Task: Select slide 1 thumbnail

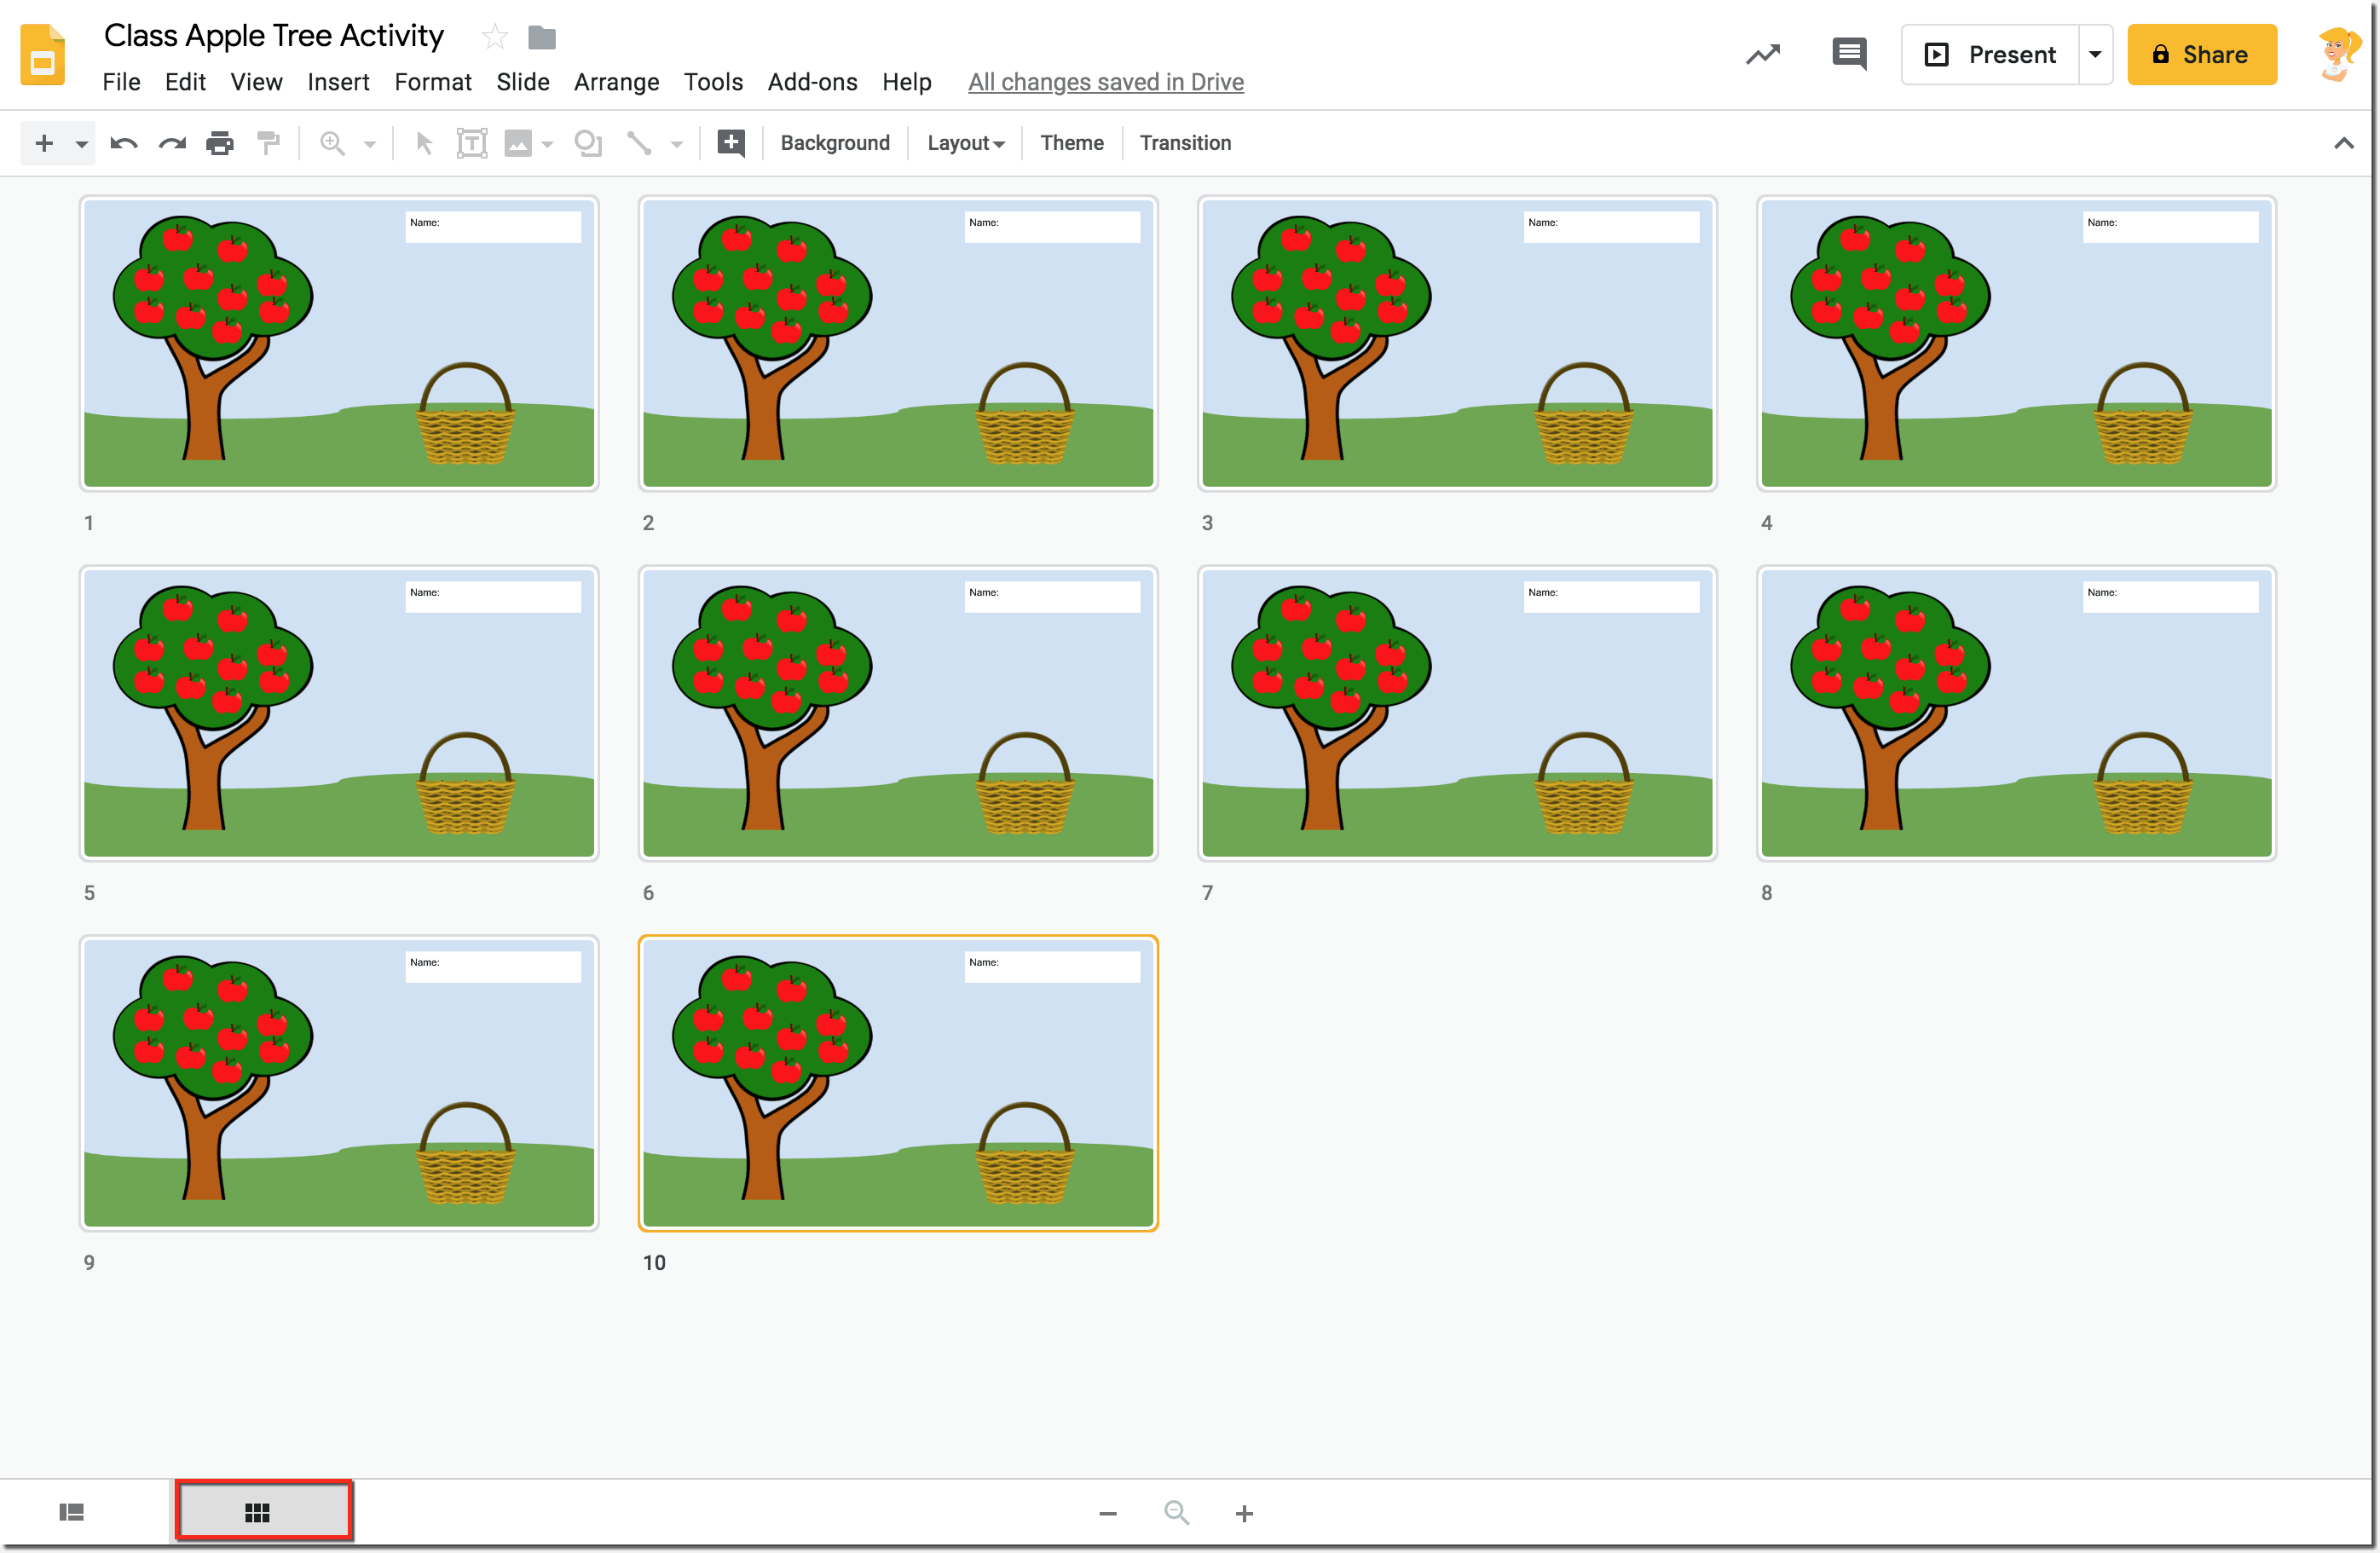Action: point(339,343)
